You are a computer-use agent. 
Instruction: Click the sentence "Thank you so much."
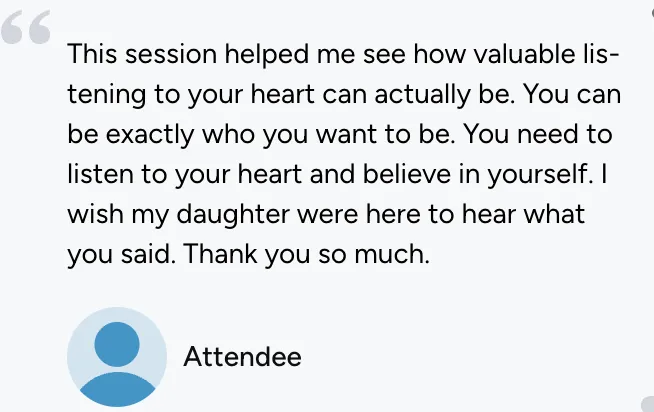306,254
